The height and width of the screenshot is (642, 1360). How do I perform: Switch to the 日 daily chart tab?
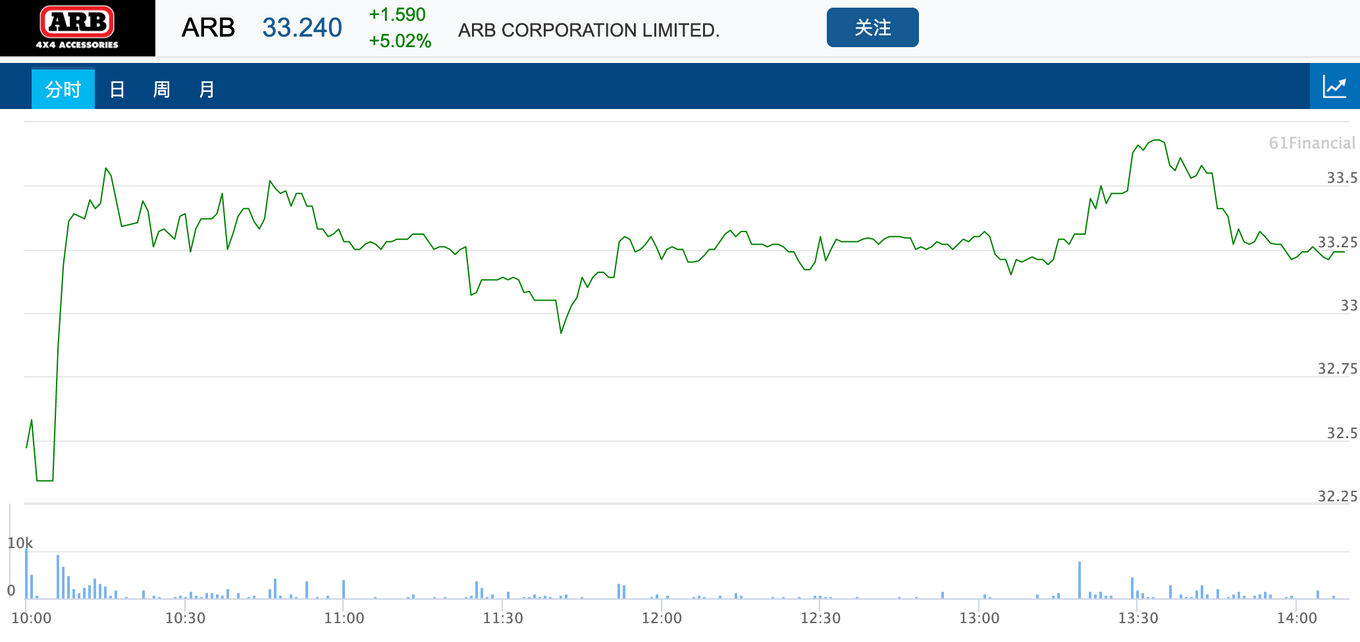click(x=117, y=89)
